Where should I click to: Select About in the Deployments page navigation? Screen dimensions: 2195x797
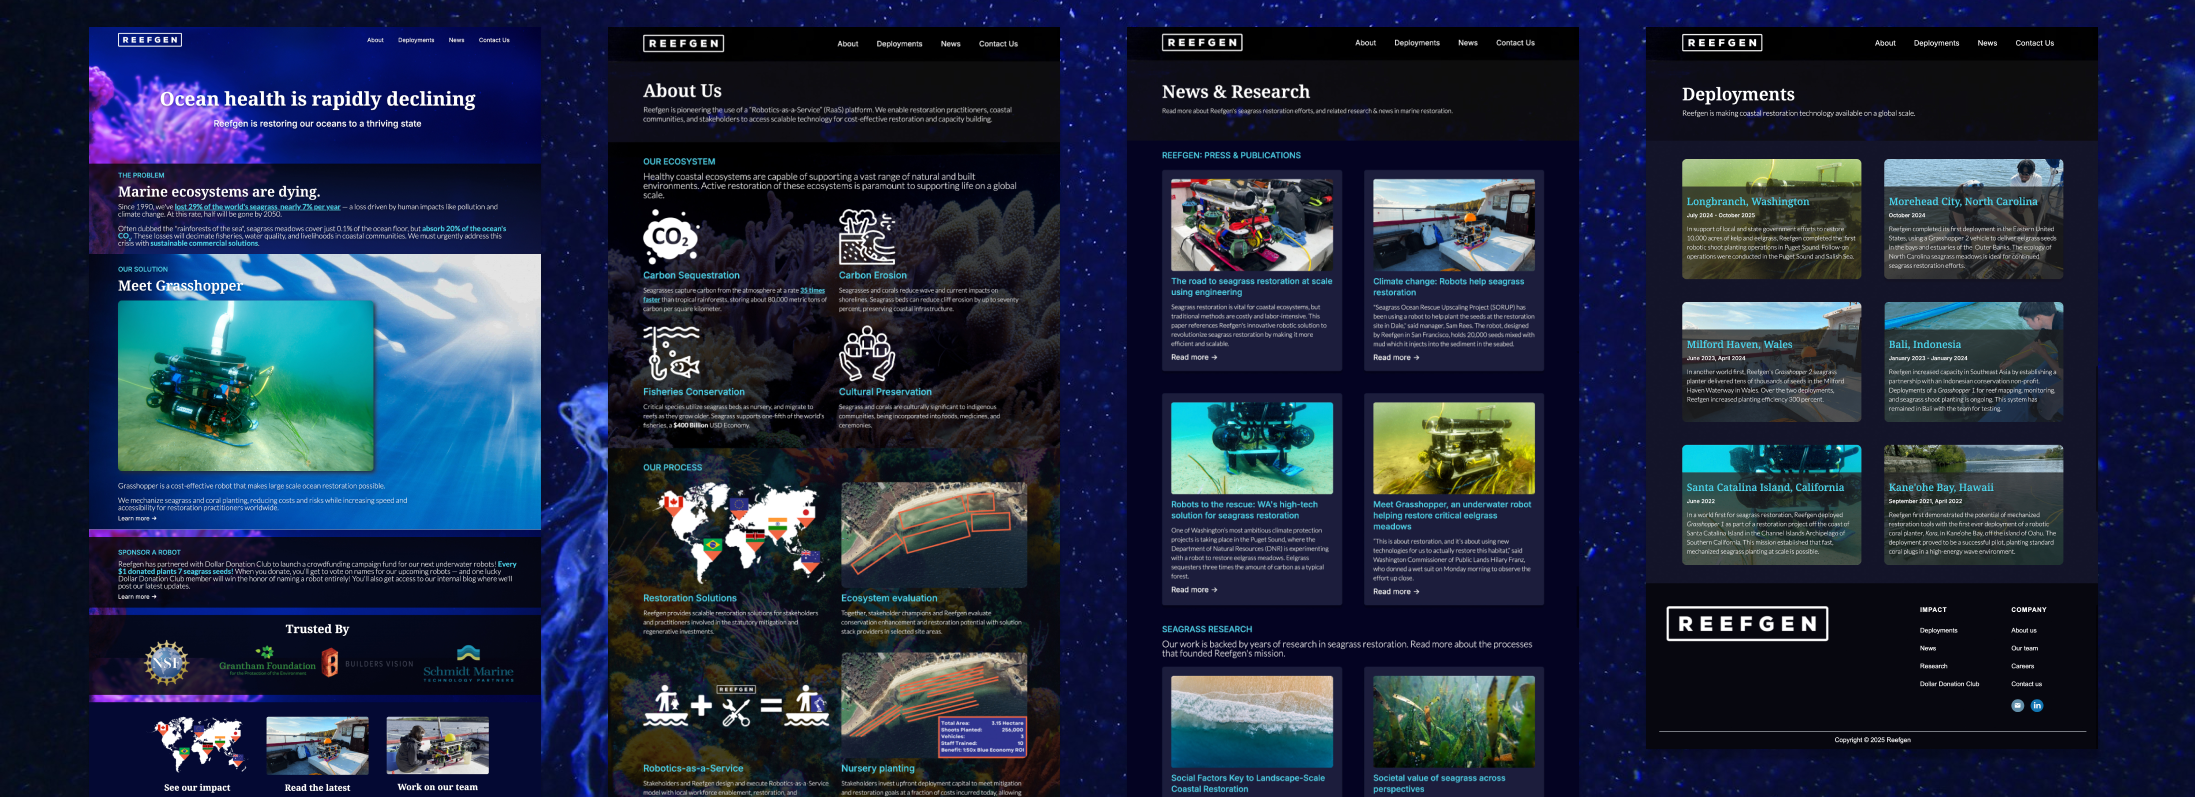click(x=1885, y=43)
